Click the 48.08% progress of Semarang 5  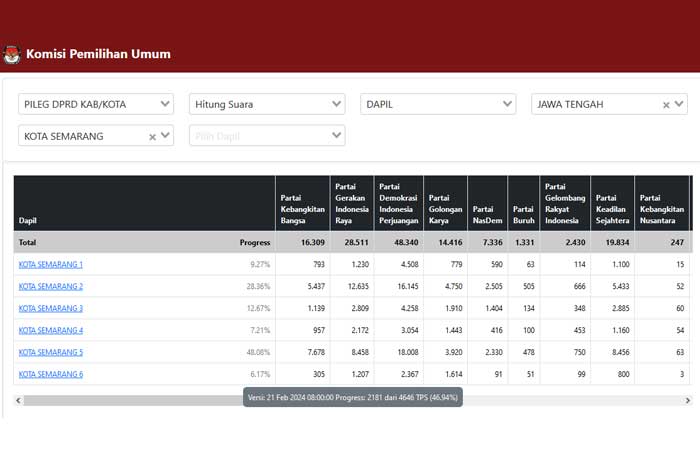[258, 352]
